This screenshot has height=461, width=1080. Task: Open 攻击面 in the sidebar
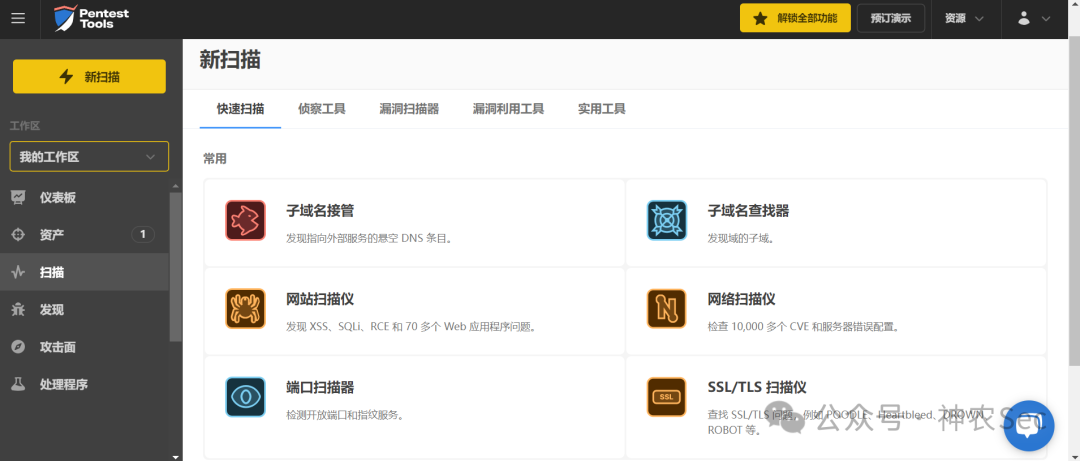click(x=84, y=347)
